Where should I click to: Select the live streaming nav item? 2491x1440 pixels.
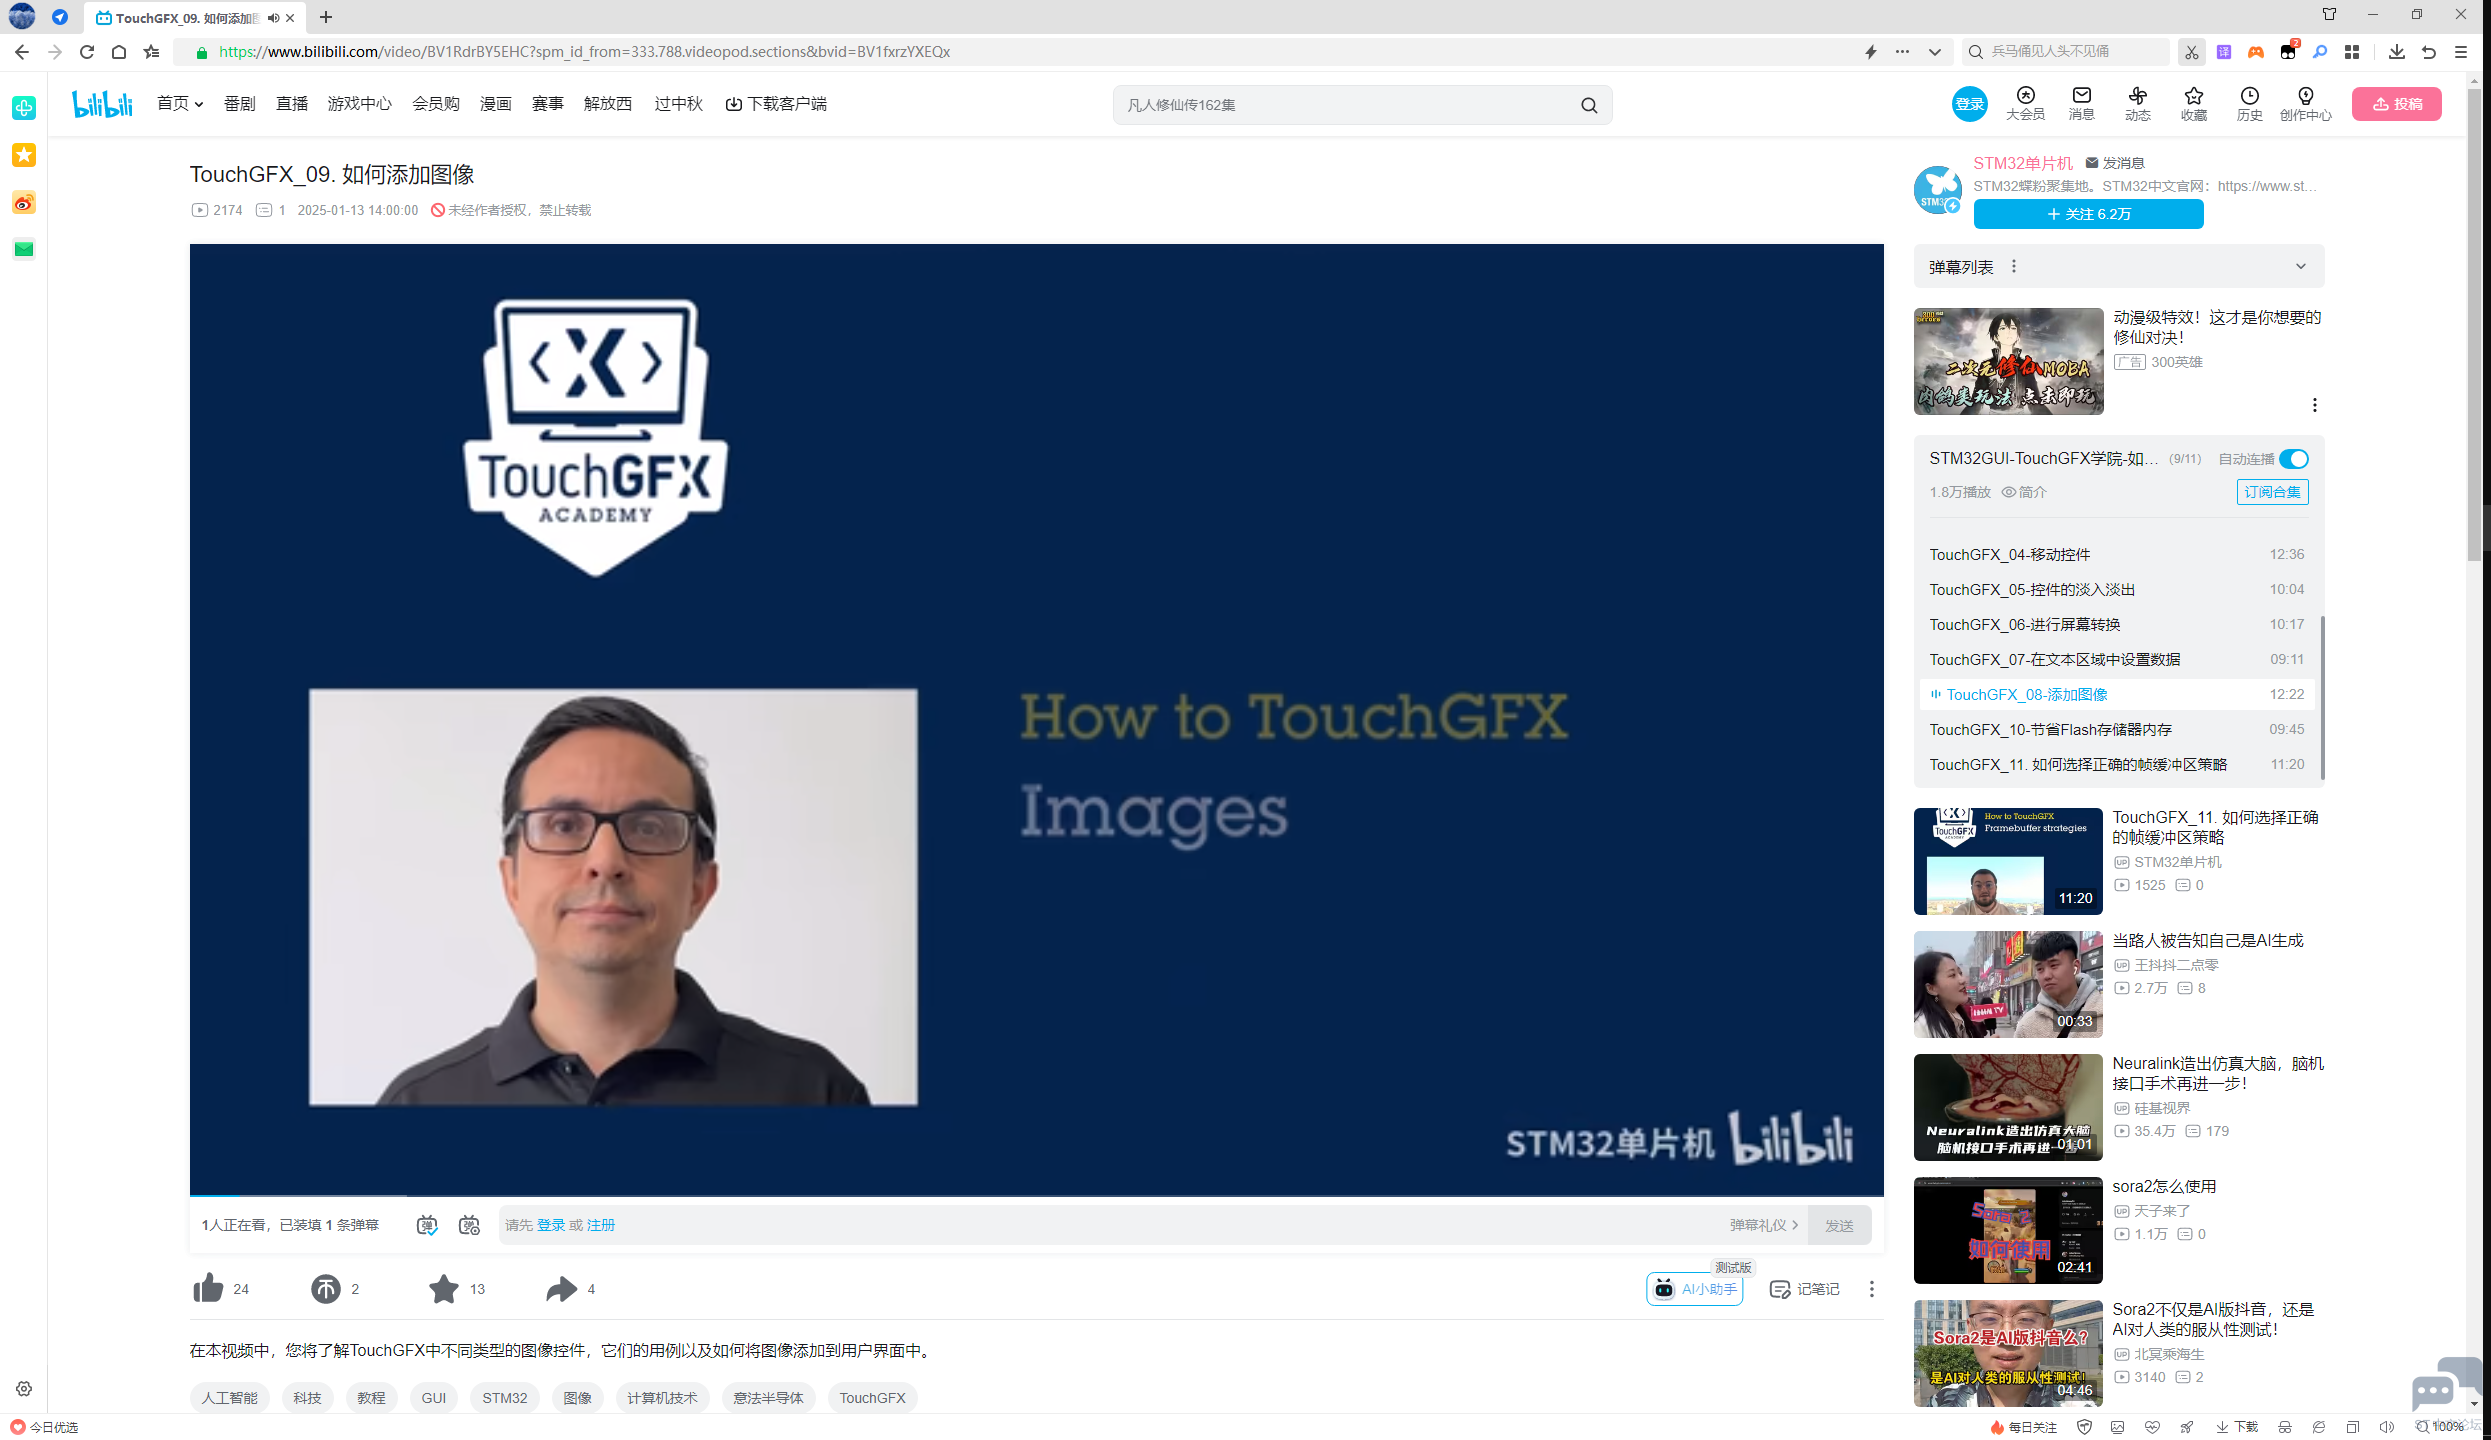(291, 104)
